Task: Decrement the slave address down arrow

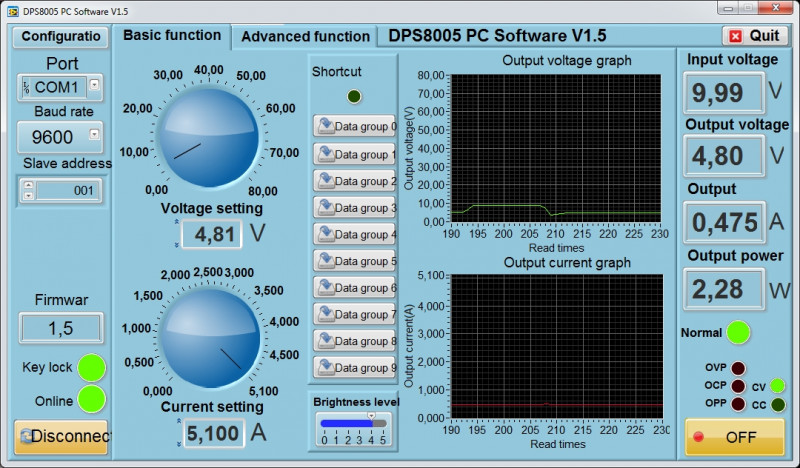Action: click(29, 195)
